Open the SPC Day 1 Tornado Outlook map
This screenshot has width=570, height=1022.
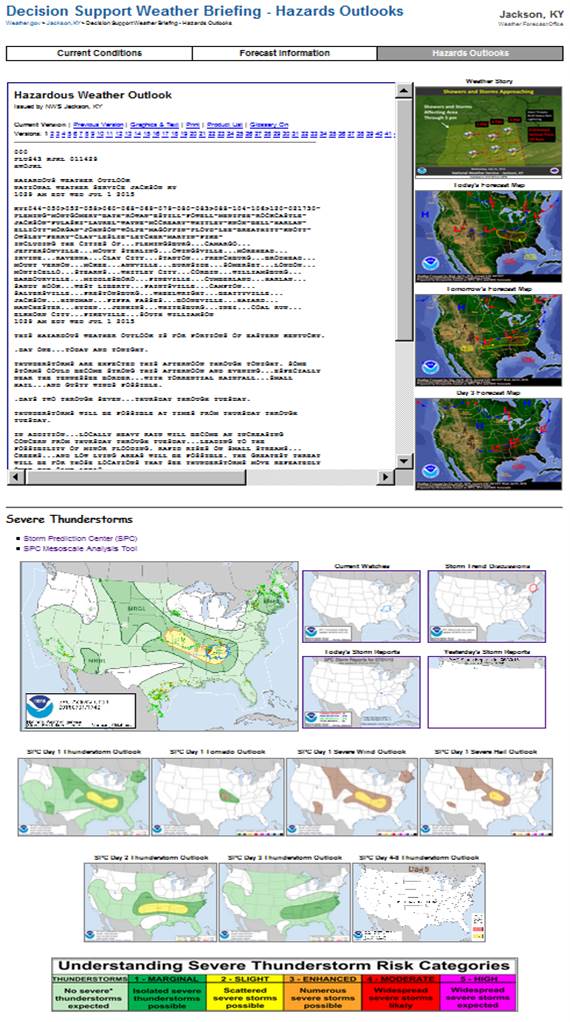click(218, 796)
